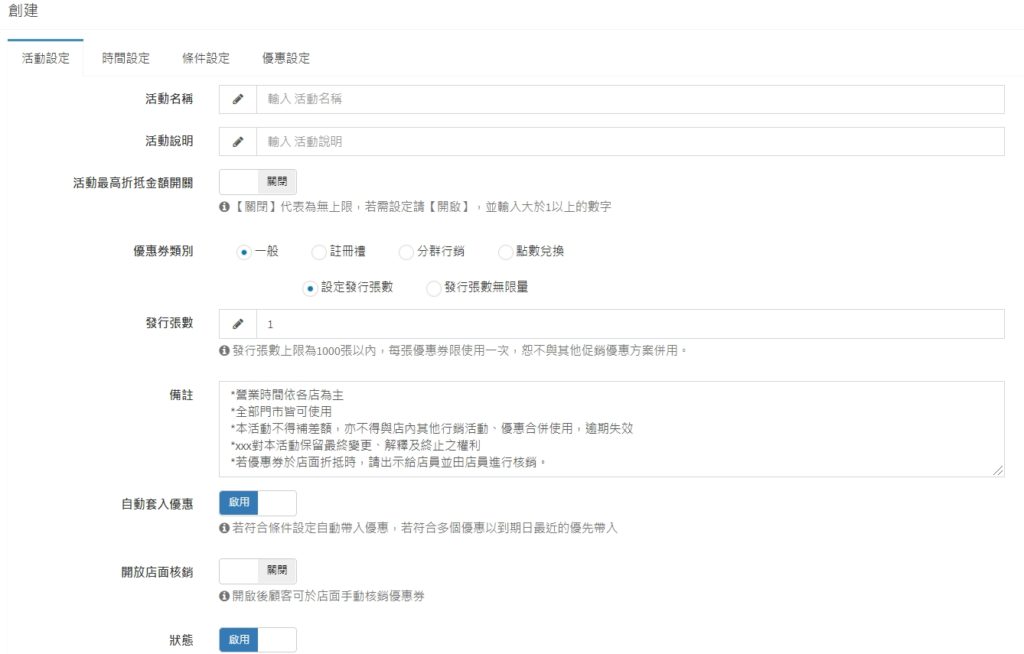Screen dimensions: 1024x654
Task: Click inside the 備註 text area
Action: (x=610, y=428)
